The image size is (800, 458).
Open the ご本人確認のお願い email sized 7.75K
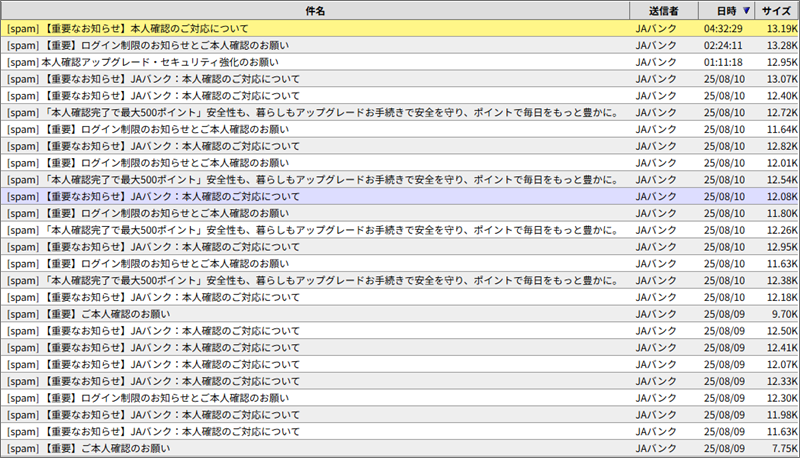point(400,449)
